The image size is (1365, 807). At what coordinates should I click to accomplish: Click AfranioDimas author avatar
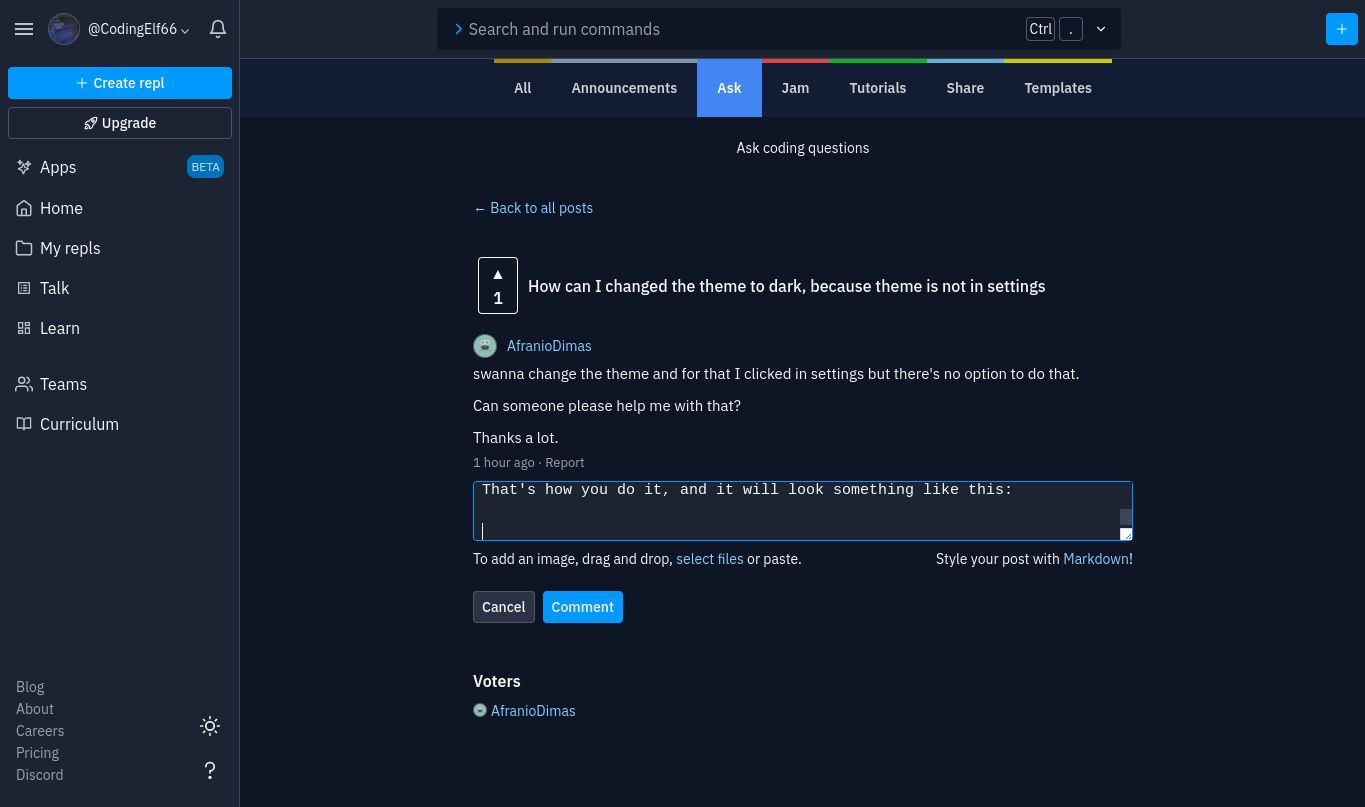[x=485, y=346]
